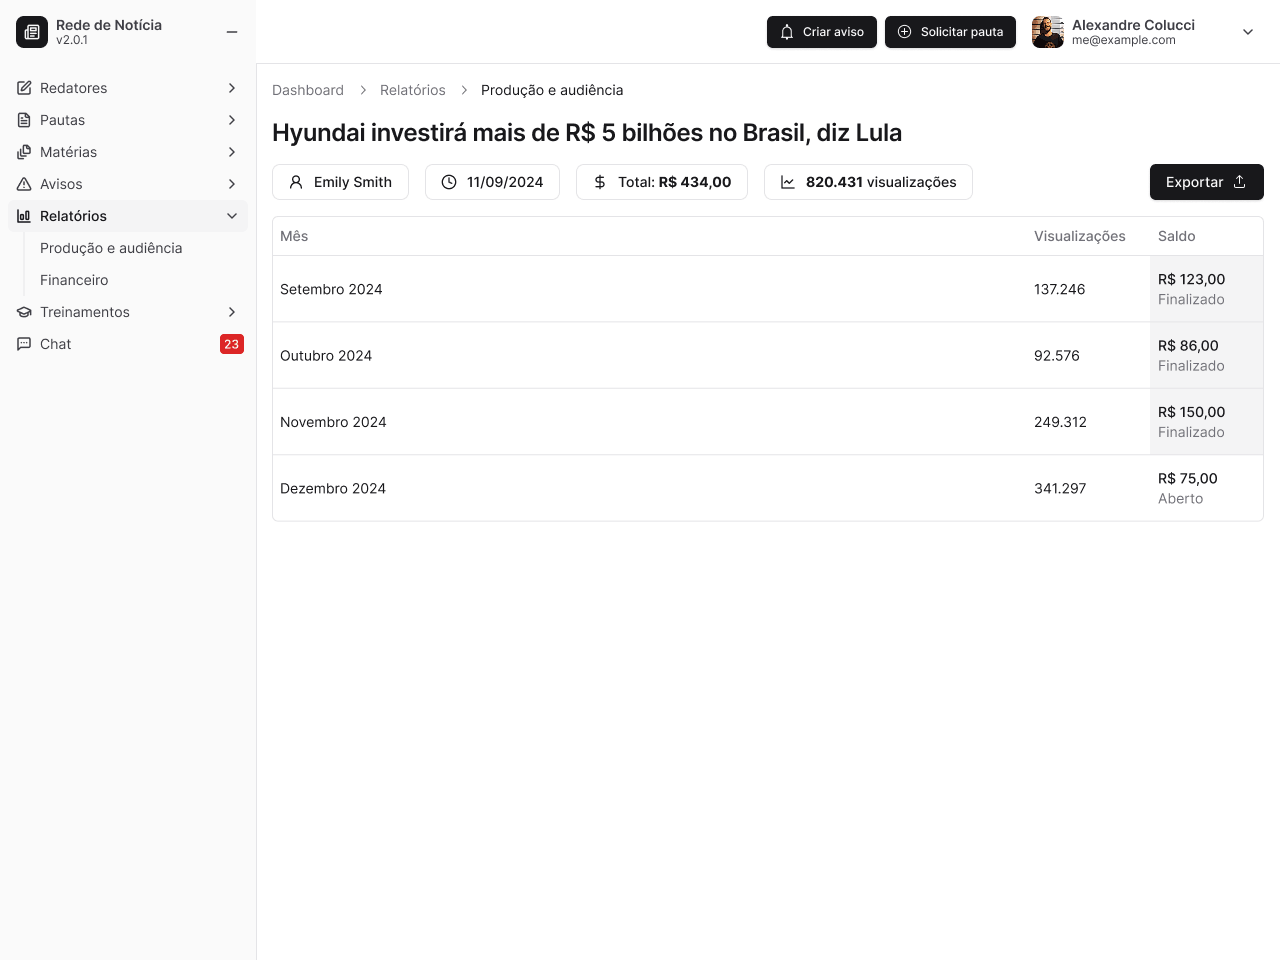Click the Criar aviso button

coord(821,32)
